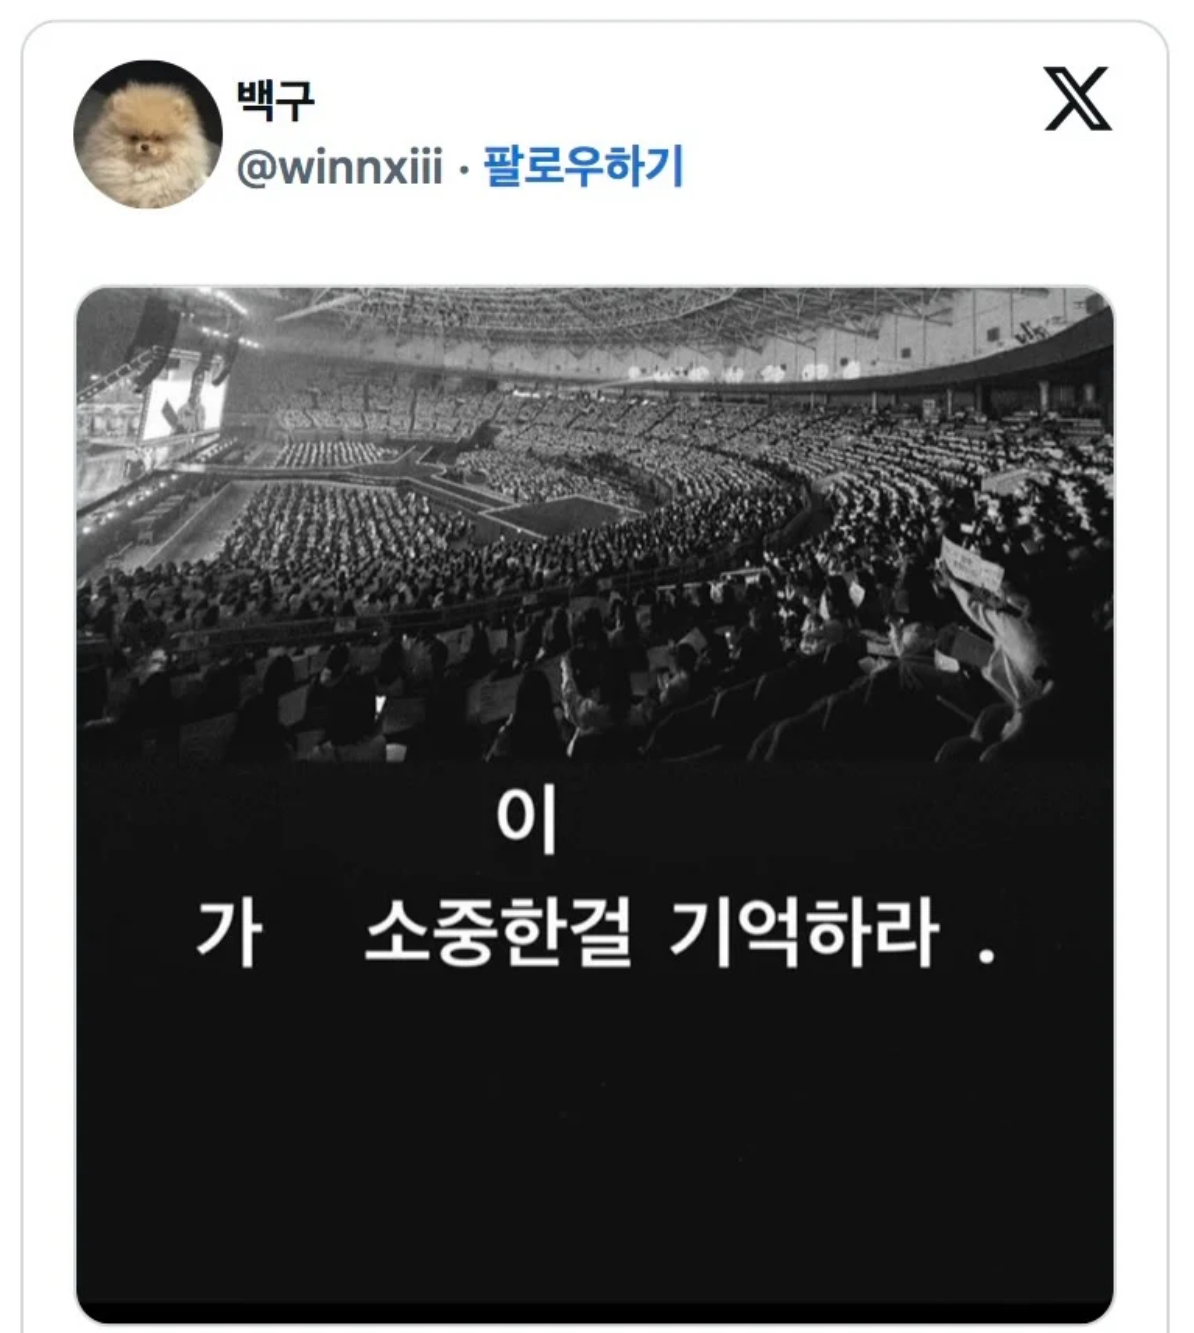The image size is (1194, 1333).
Task: Click the white sign held by an audience member
Action: coord(971,567)
